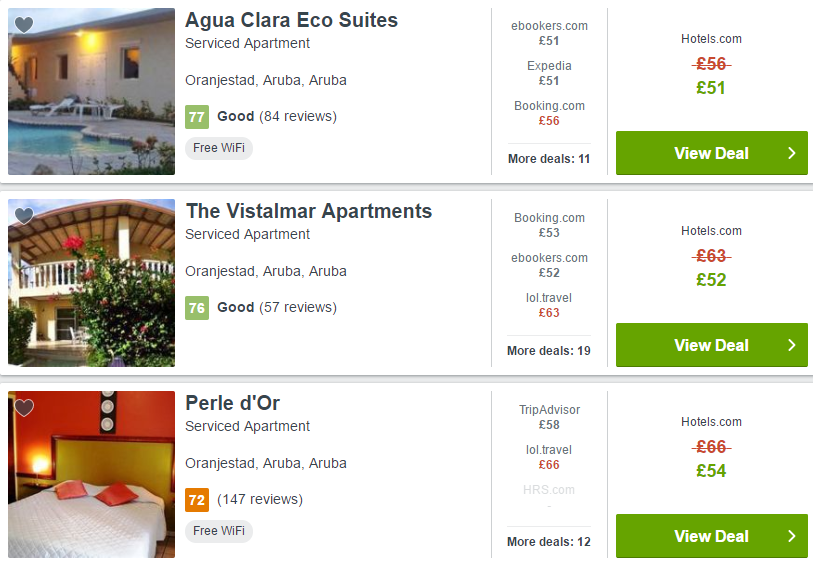Open The Vistalmar Apartments title link
This screenshot has width=813, height=564.
[308, 211]
